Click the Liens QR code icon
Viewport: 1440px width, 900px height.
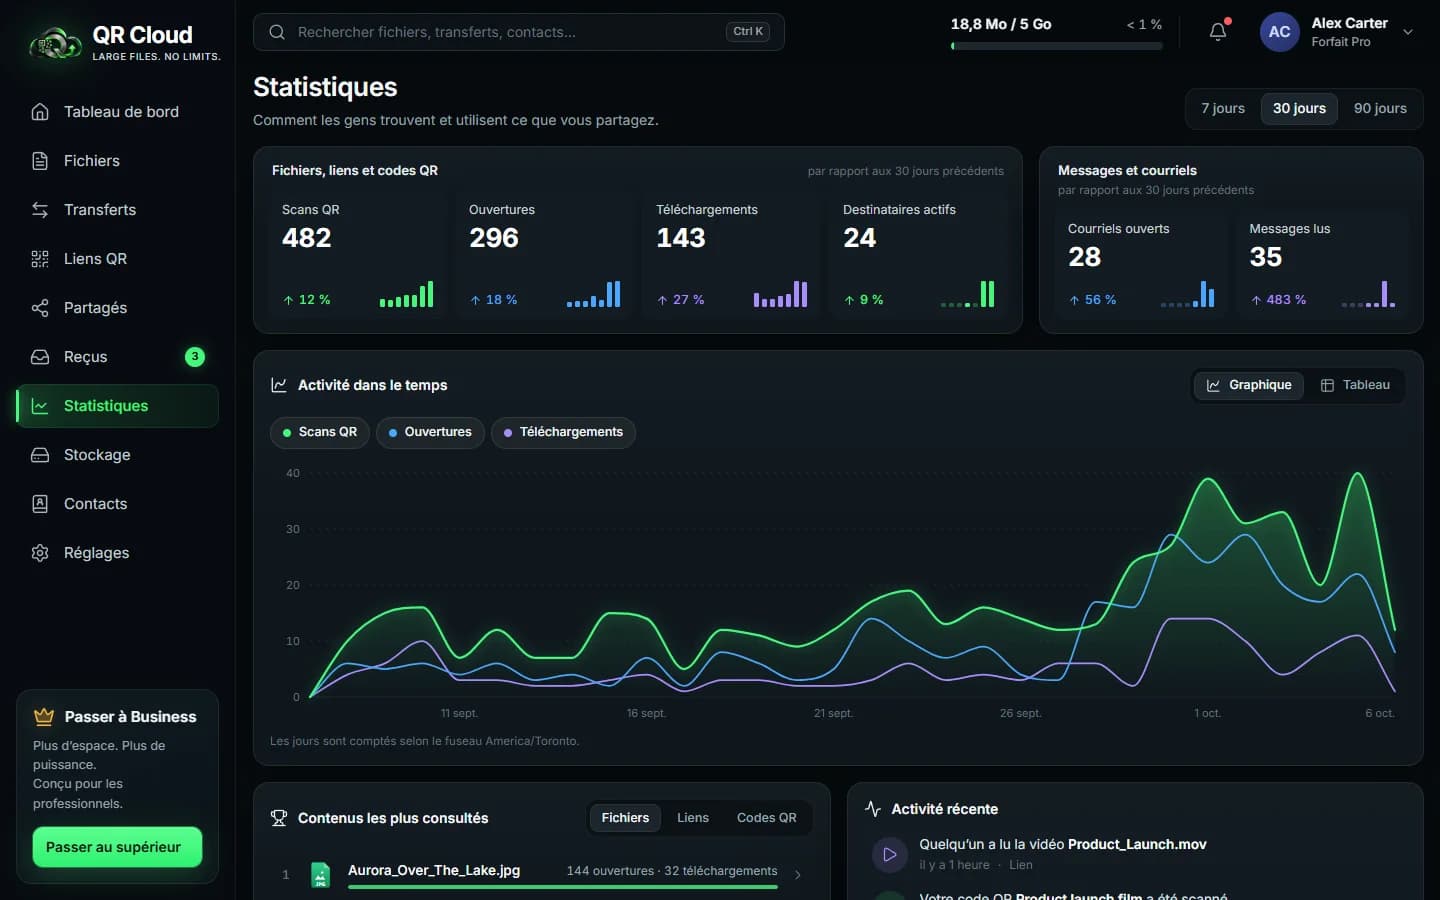click(40, 259)
